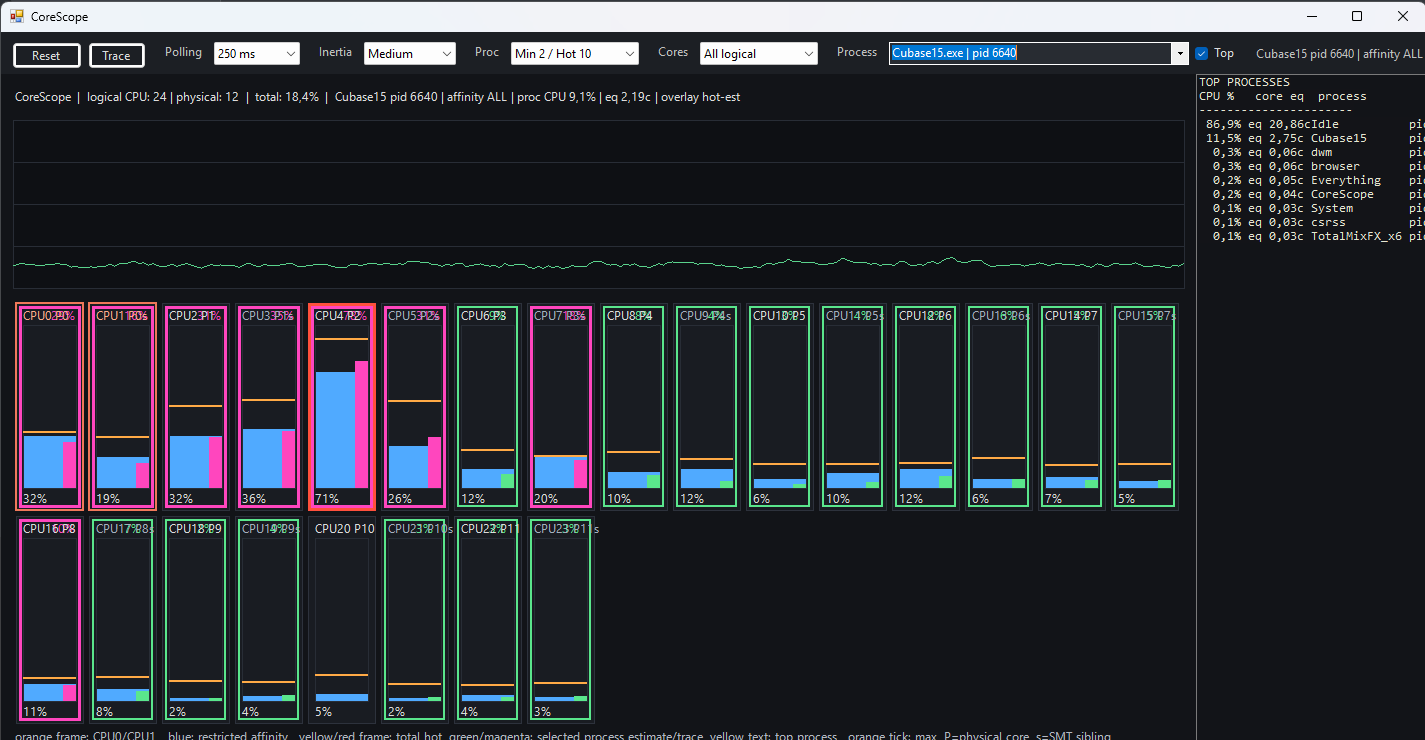Select the CPU7 tile showing 20%

pyautogui.click(x=561, y=407)
